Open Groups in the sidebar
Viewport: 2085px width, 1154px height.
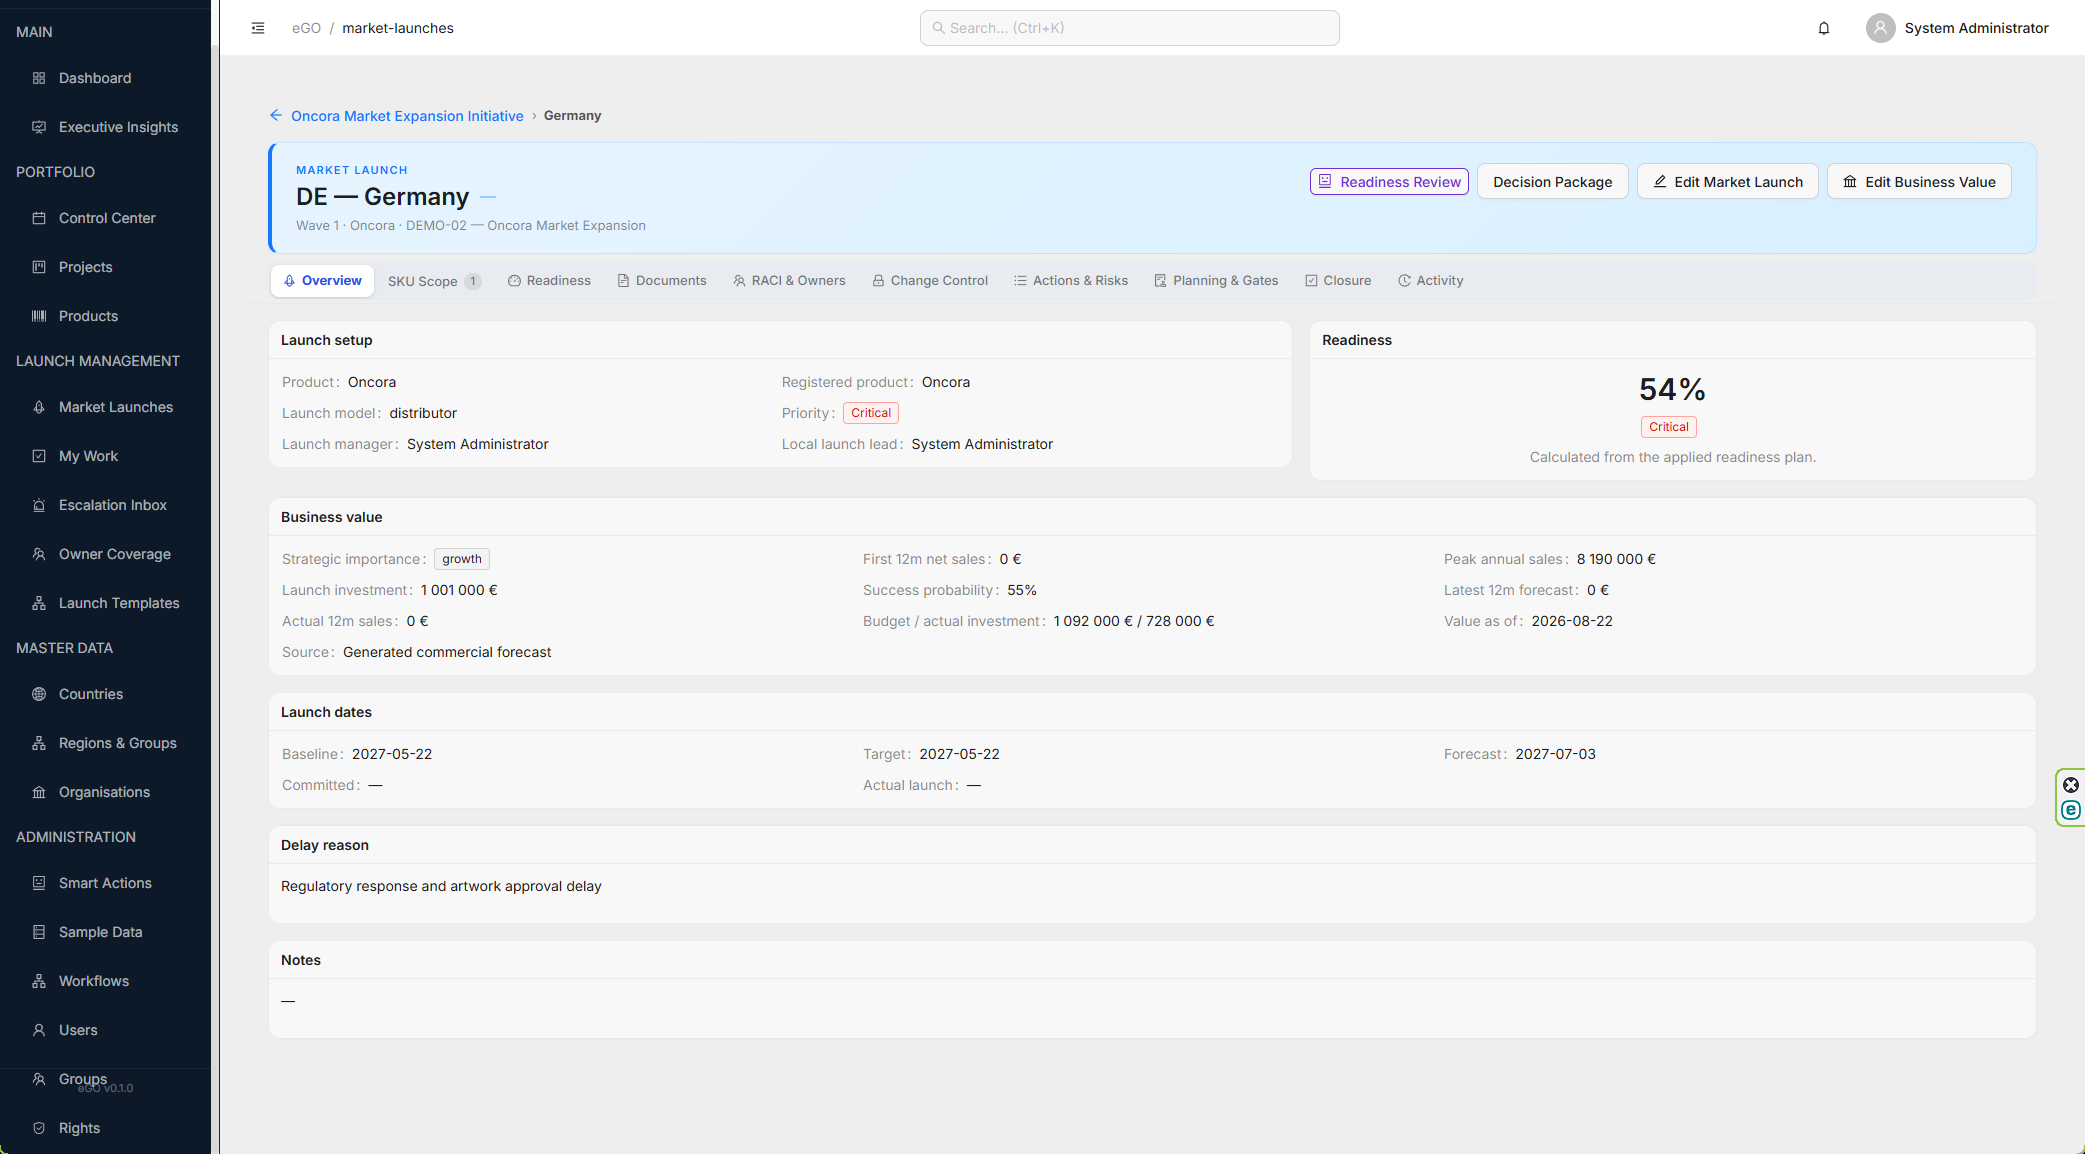click(83, 1079)
